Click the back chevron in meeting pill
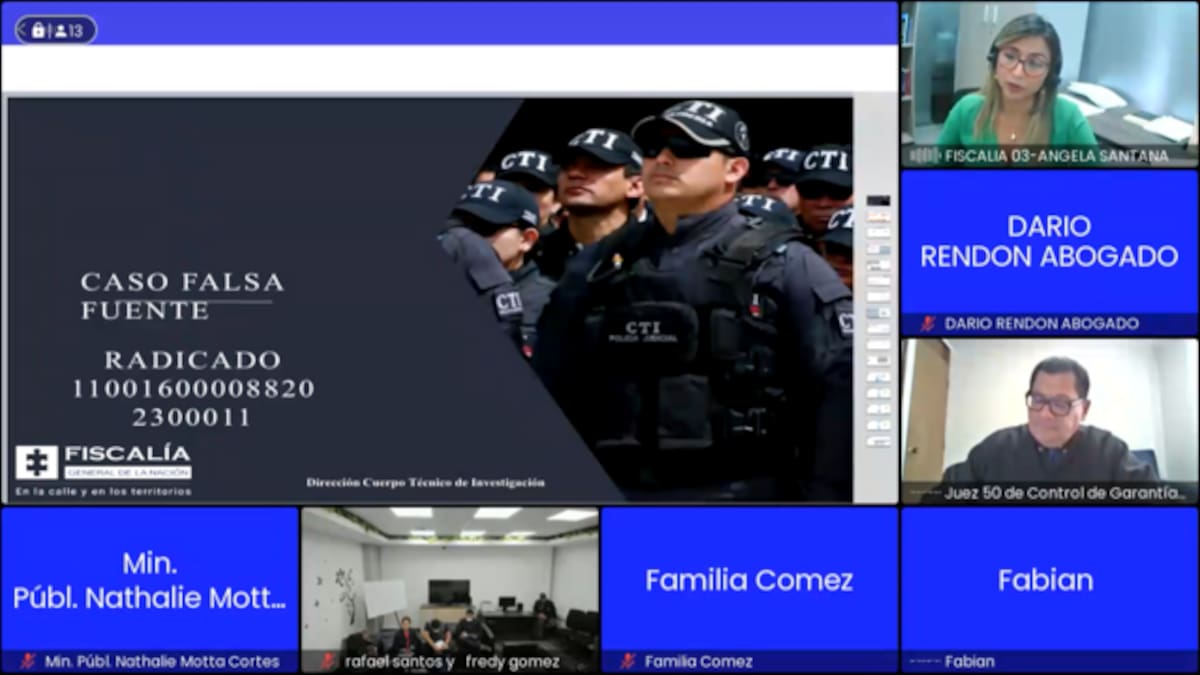 [x=22, y=30]
